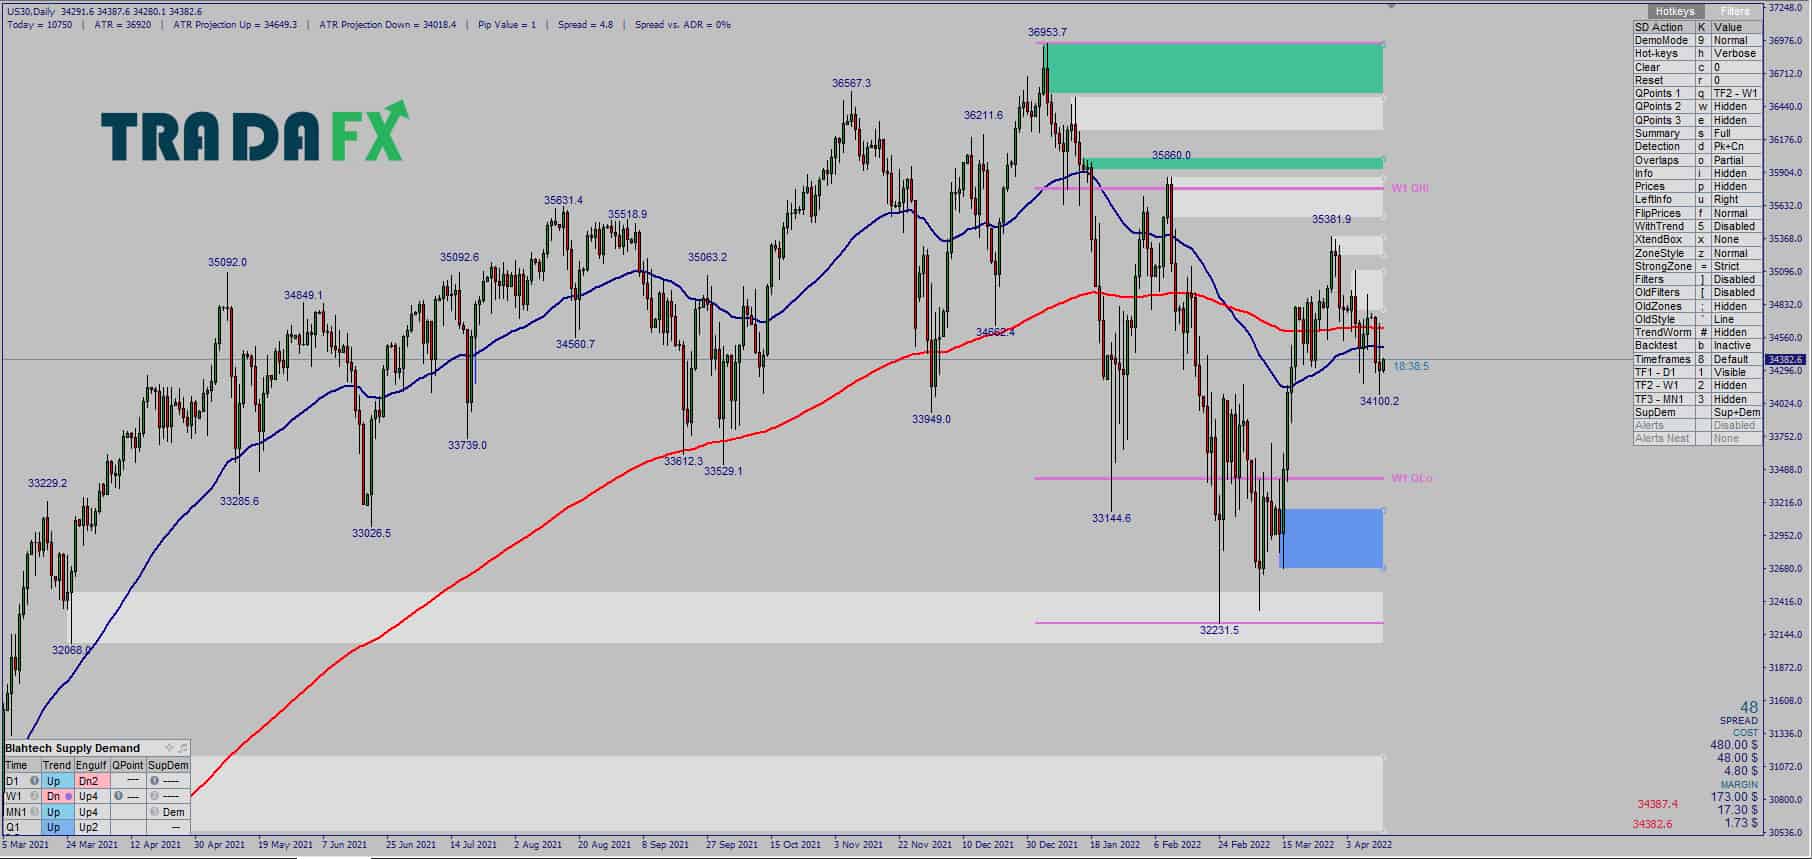
Task: Click the Dem cell in MN1 row
Action: tap(173, 812)
